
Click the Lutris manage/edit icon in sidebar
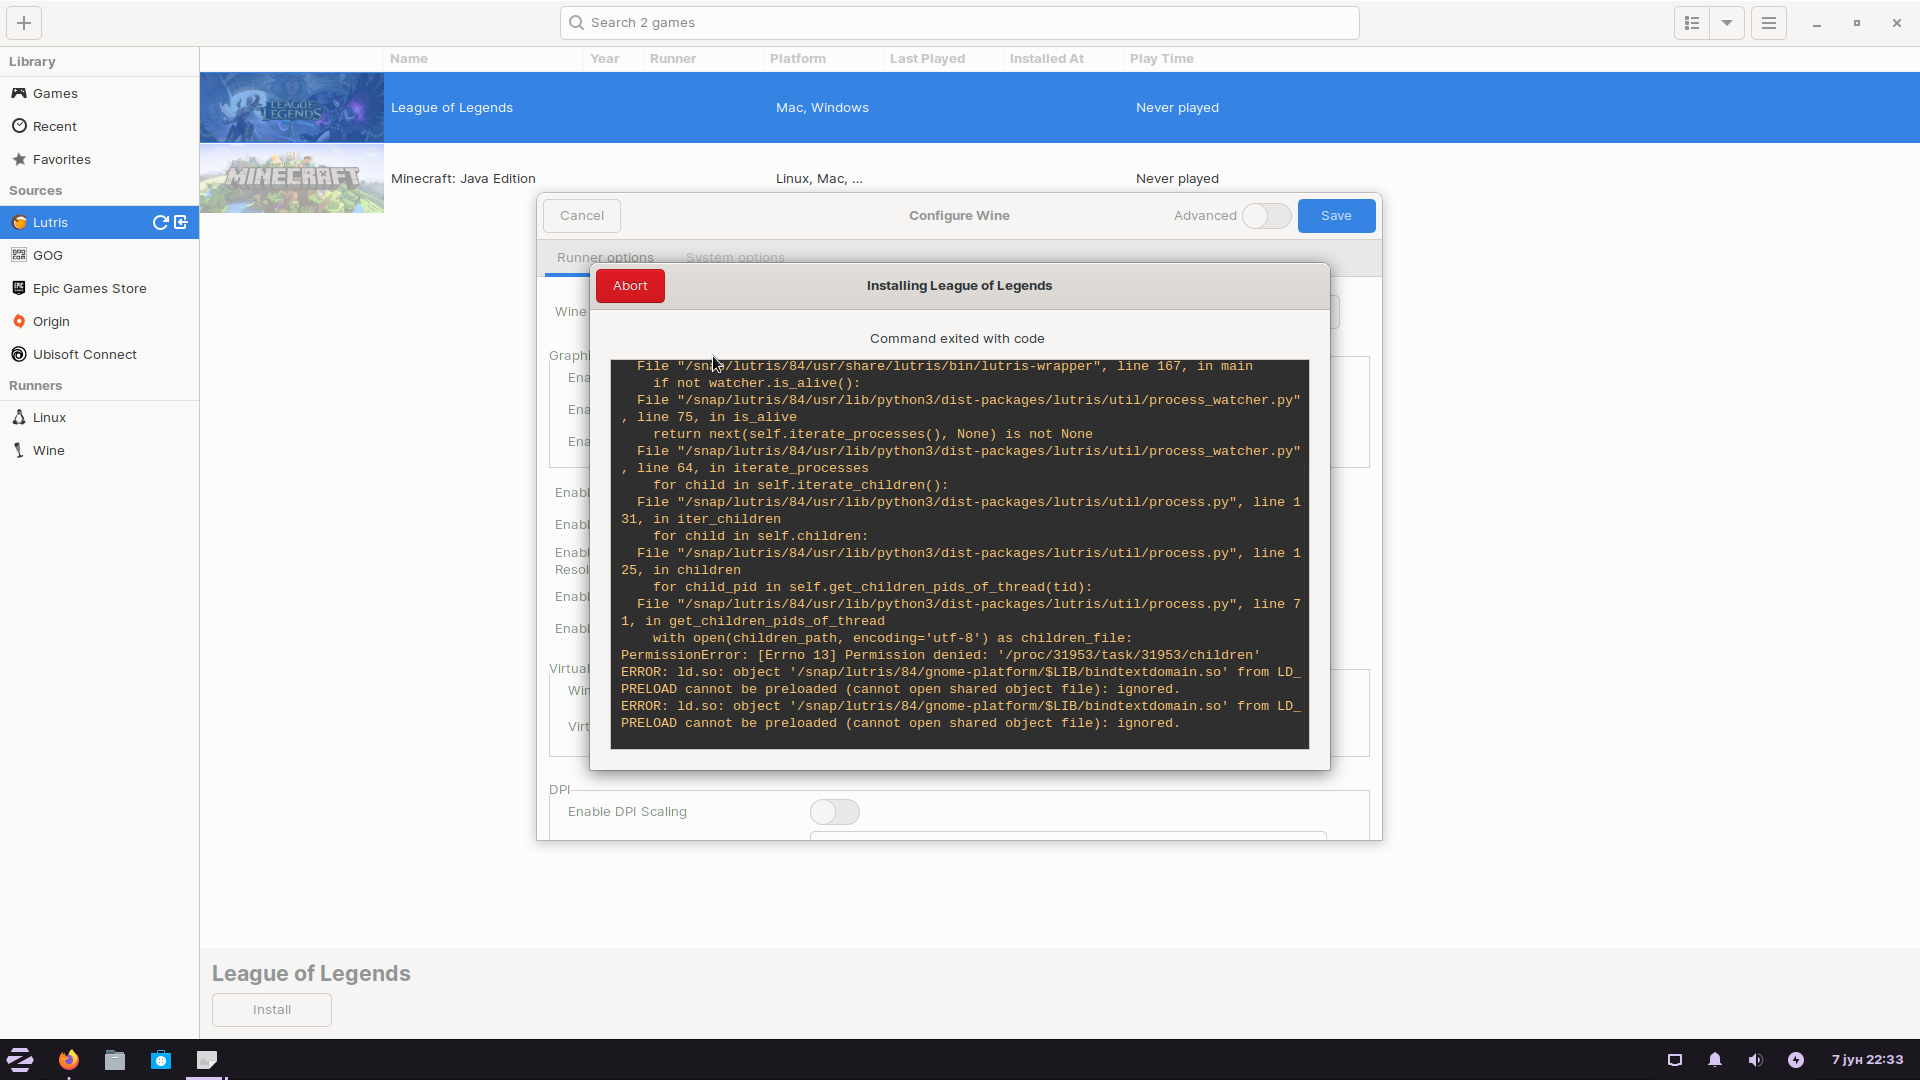click(x=181, y=222)
